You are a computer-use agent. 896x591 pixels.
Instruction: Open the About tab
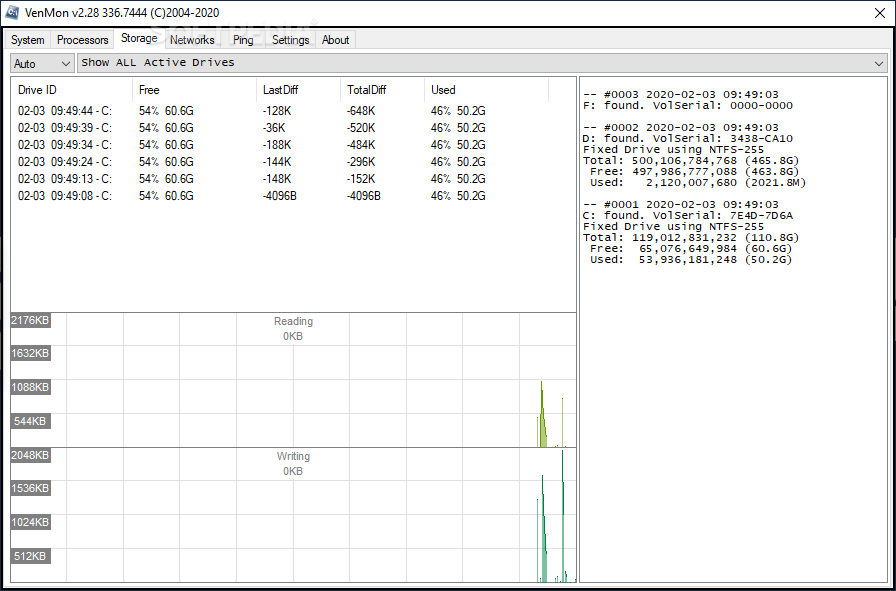(335, 39)
